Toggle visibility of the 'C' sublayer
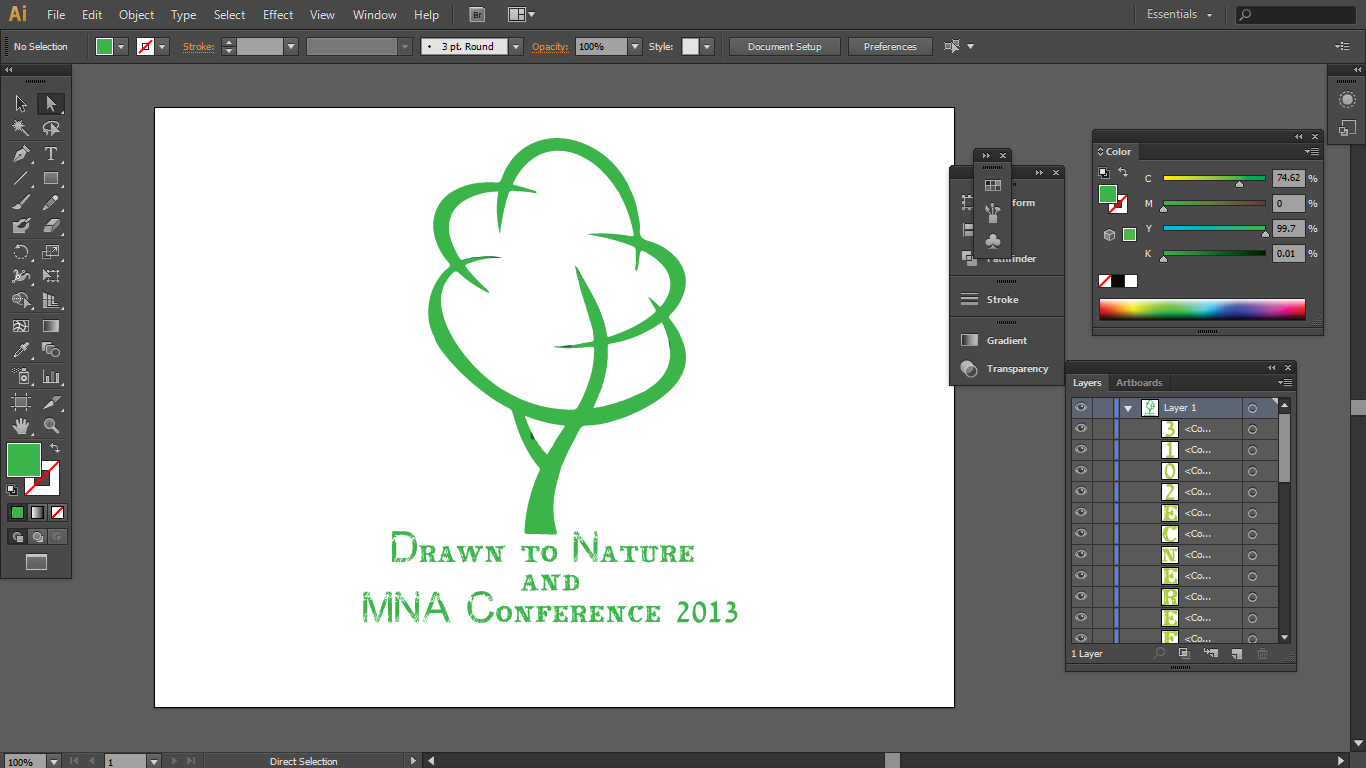1366x768 pixels. pos(1080,534)
